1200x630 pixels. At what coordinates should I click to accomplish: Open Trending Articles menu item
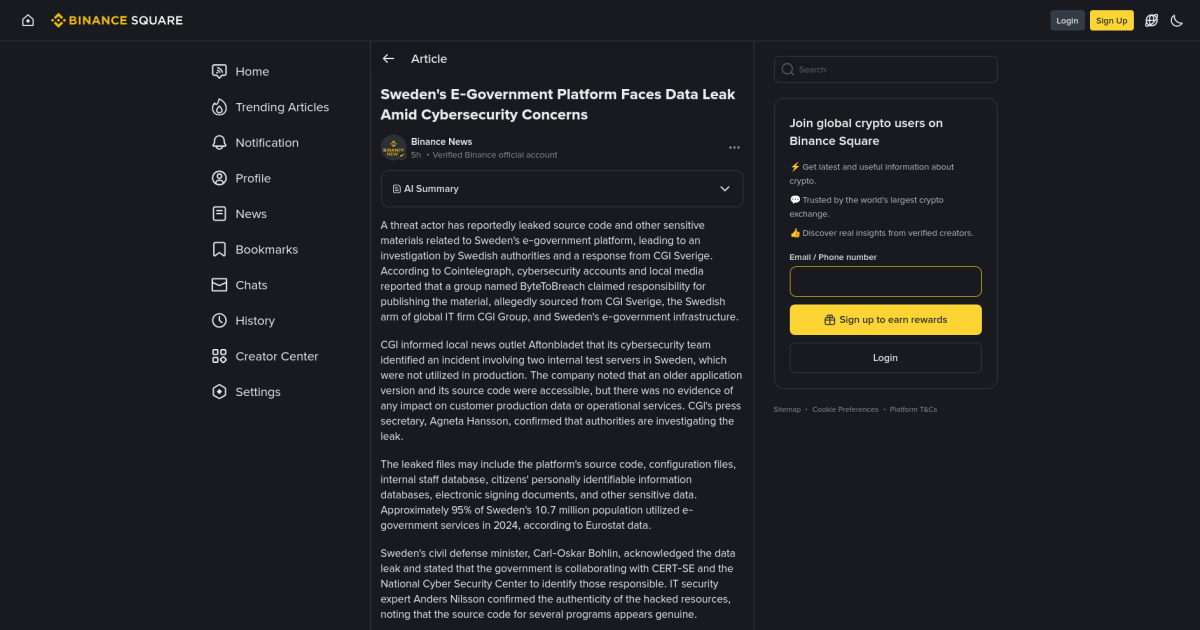282,107
